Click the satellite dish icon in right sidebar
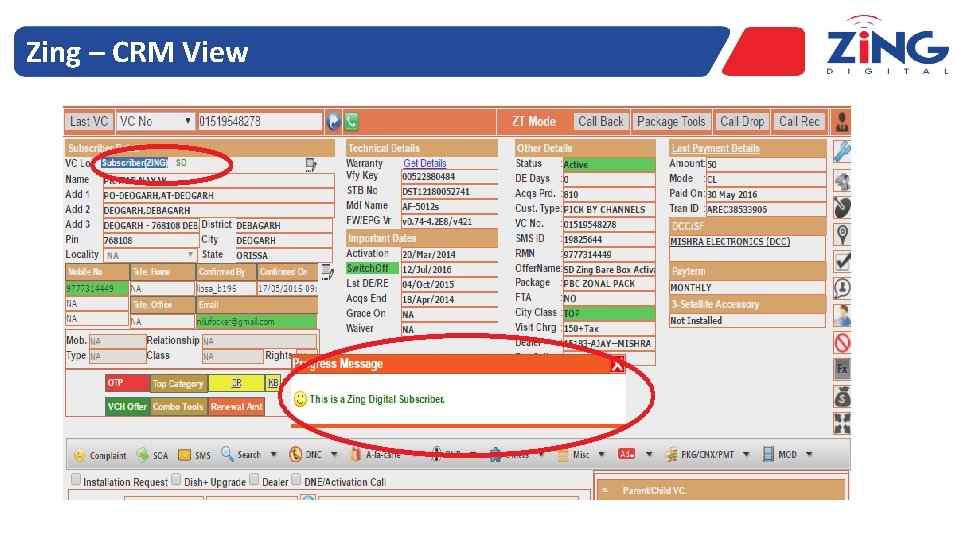This screenshot has width=960, height=540. click(842, 208)
